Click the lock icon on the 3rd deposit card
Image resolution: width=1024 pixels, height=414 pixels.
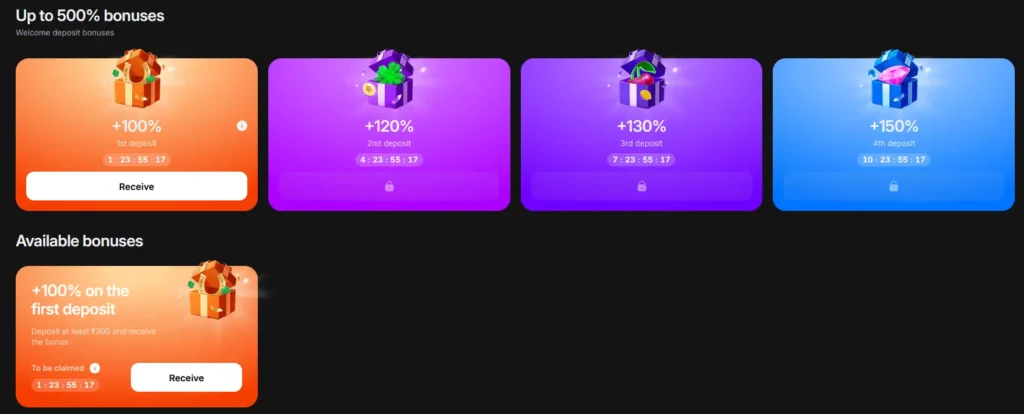(641, 186)
